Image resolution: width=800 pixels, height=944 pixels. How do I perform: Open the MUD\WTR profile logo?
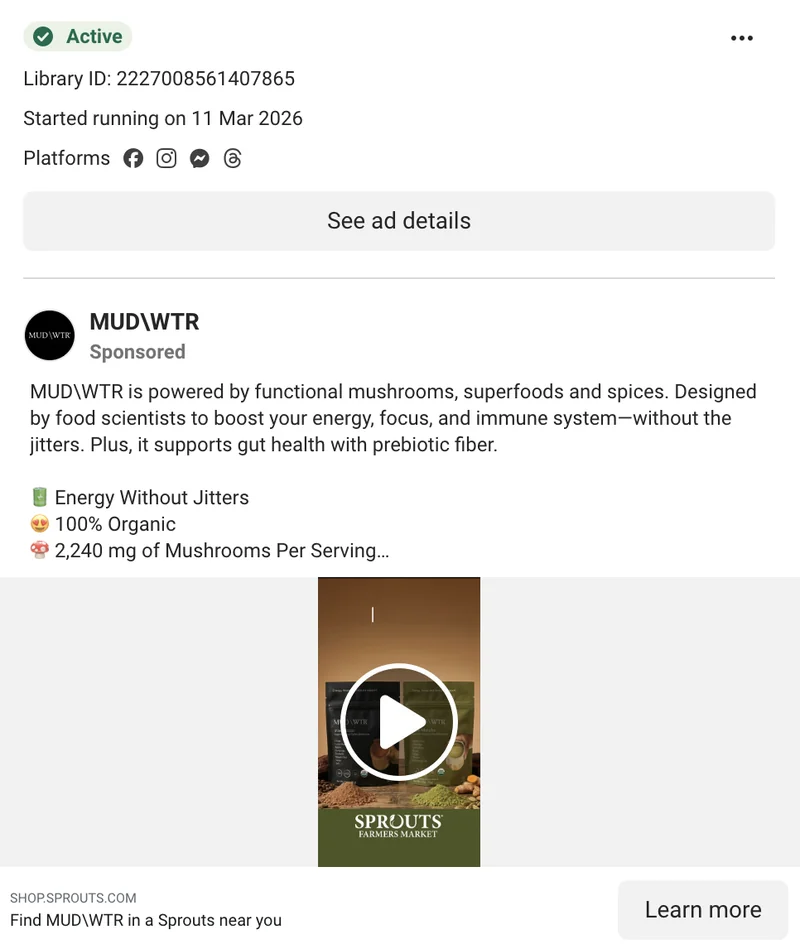[49, 335]
